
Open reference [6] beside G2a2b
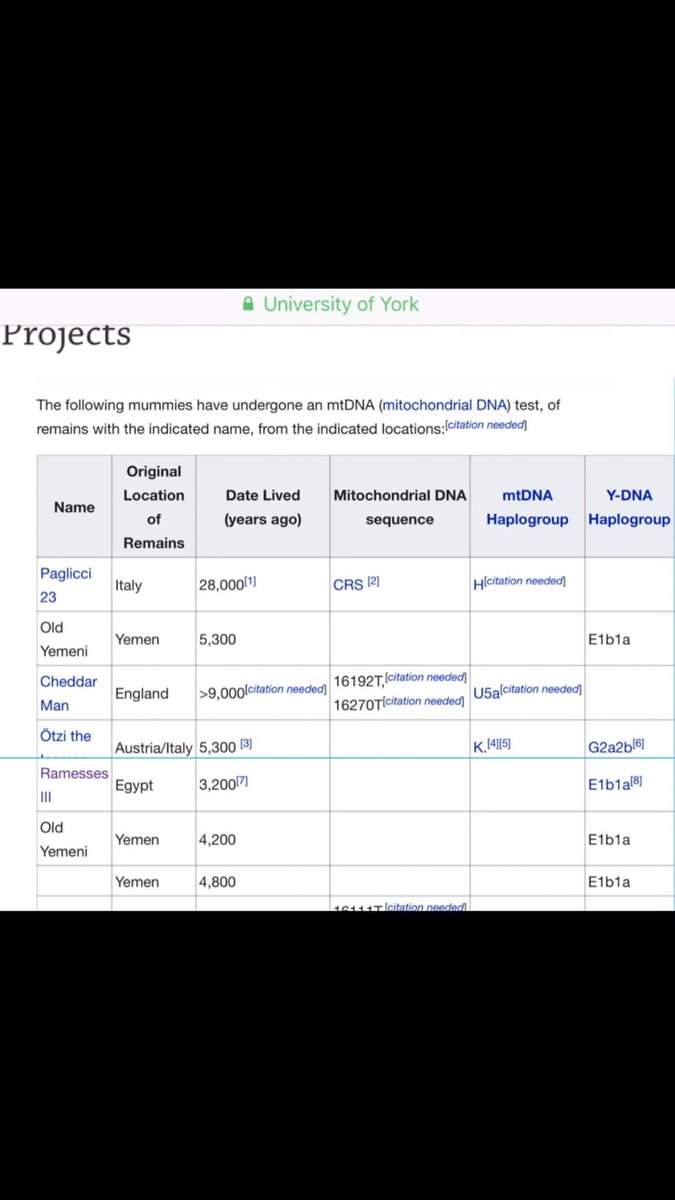tap(639, 745)
